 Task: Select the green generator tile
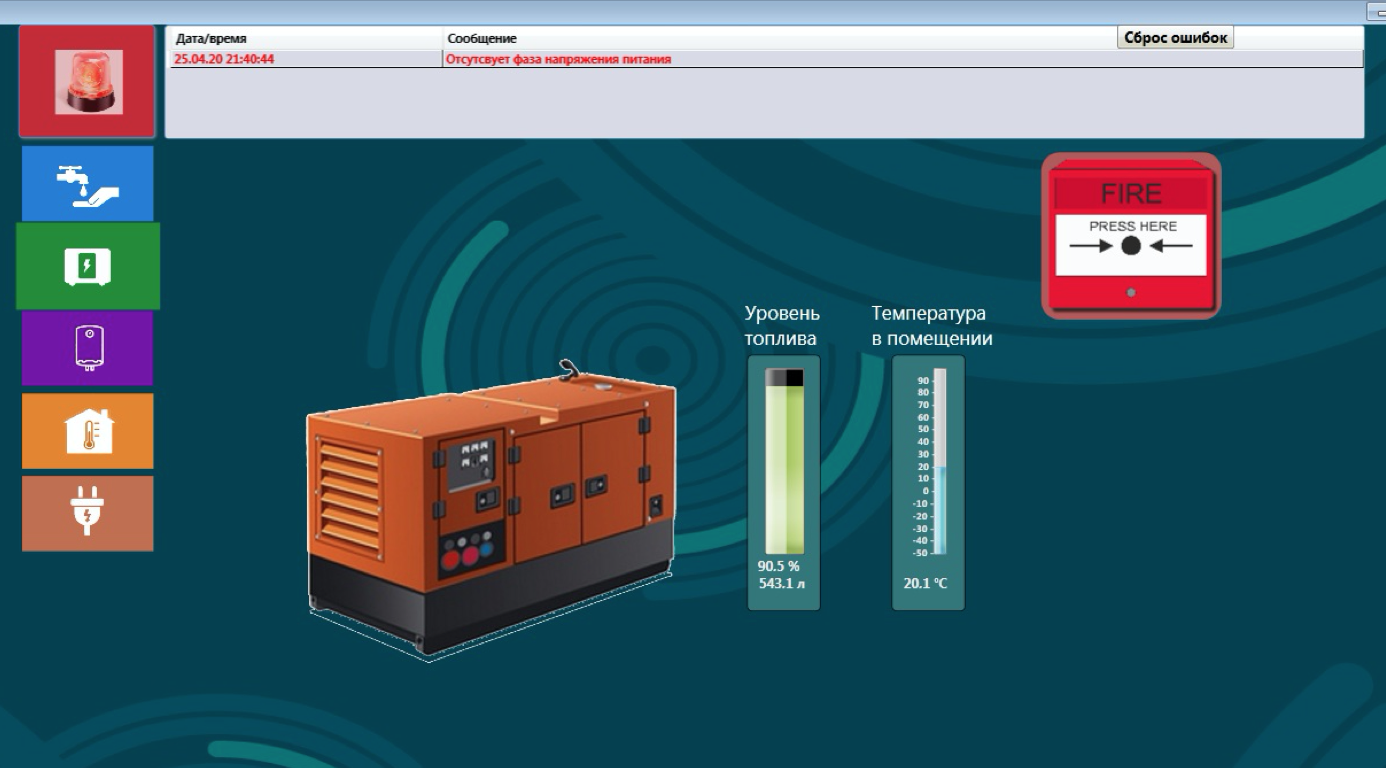pyautogui.click(x=88, y=266)
